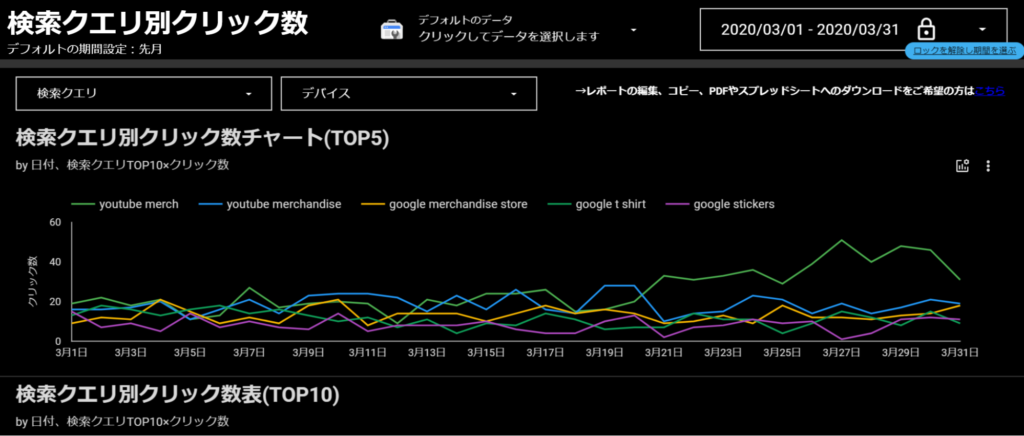Open the デバイス filter dropdown
Image resolution: width=1024 pixels, height=436 pixels.
click(409, 93)
